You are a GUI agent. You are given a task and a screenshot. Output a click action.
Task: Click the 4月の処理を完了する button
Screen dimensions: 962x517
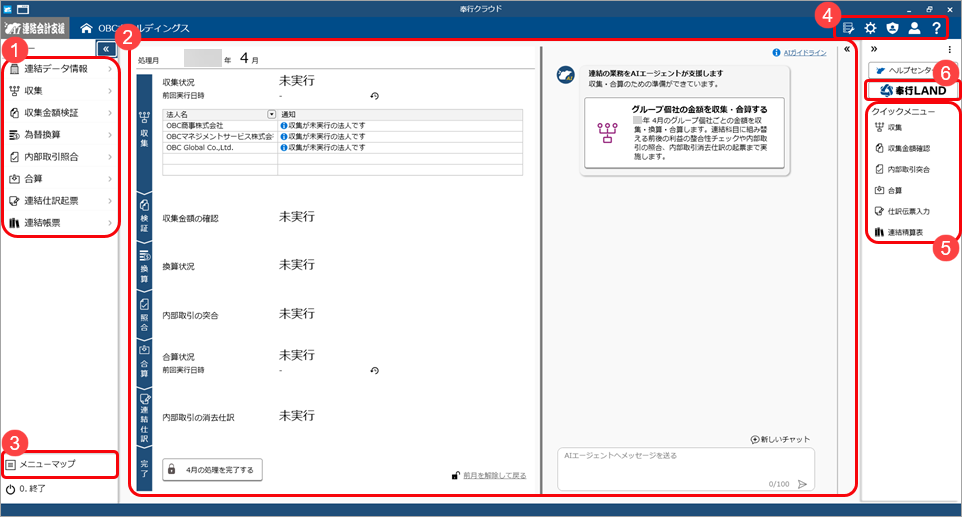point(212,470)
